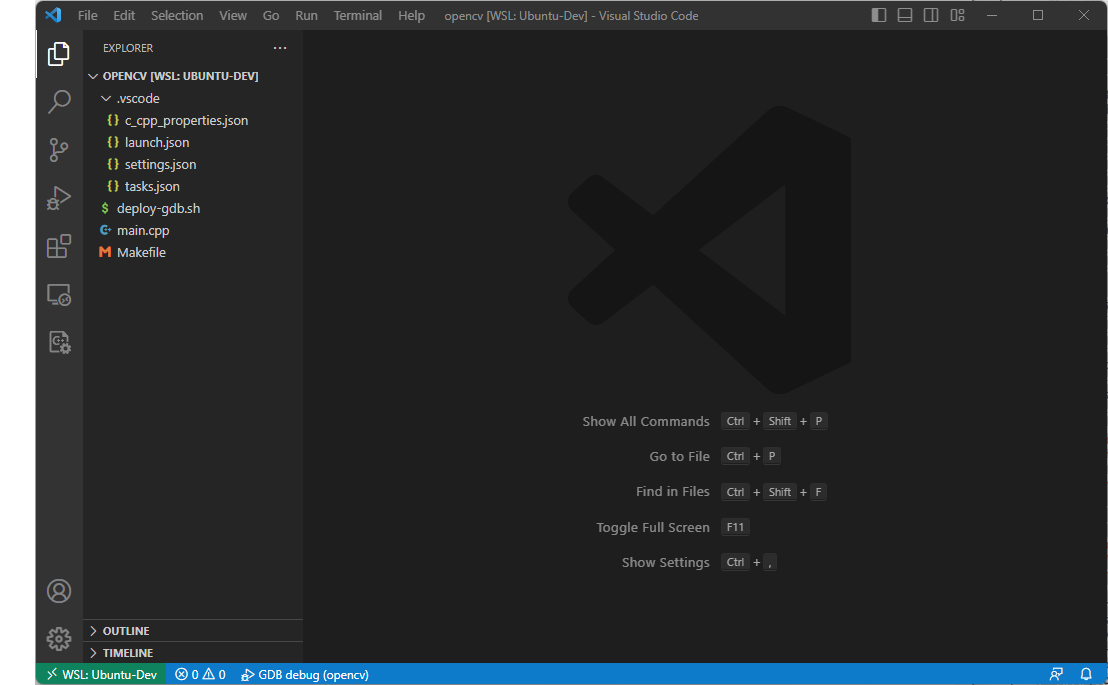Viewport: 1108px width, 685px height.
Task: Open the Terminal menu
Action: click(358, 15)
